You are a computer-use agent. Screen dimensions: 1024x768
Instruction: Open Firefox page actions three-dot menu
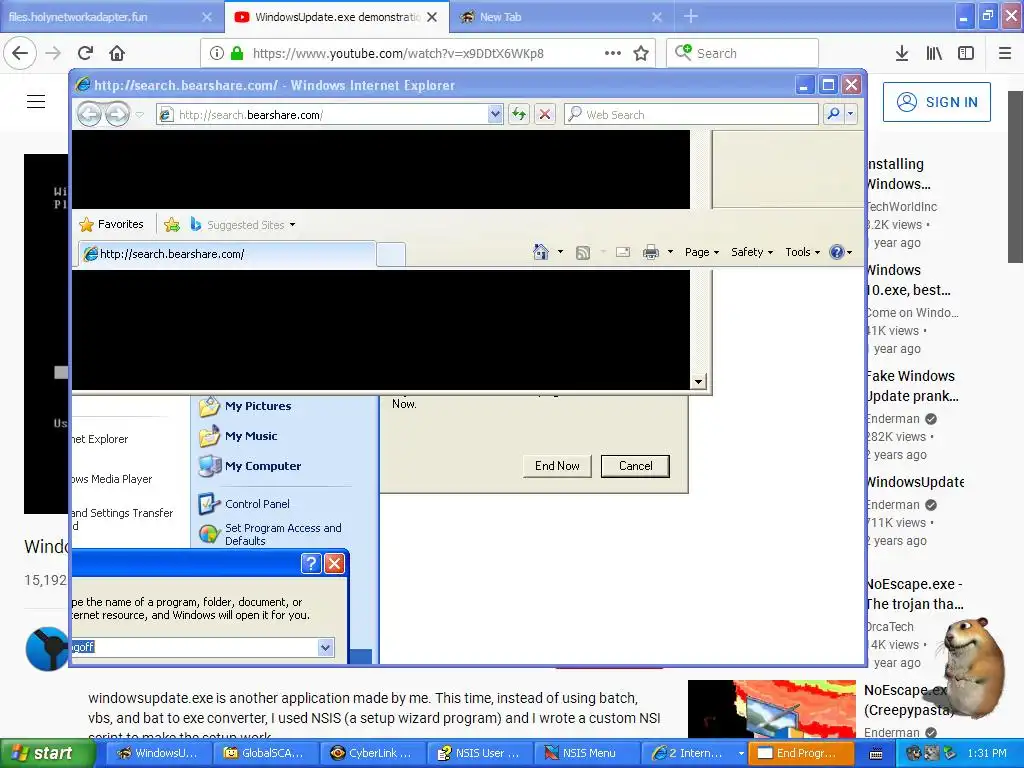(613, 53)
